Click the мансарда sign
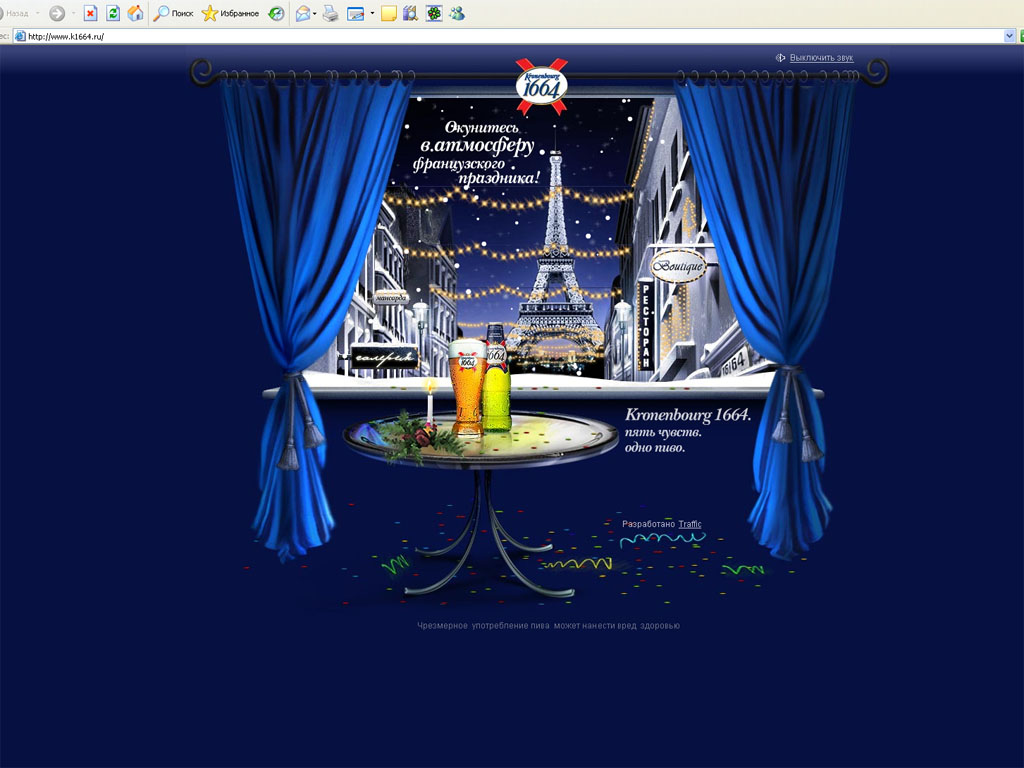This screenshot has height=768, width=1024. click(x=391, y=298)
